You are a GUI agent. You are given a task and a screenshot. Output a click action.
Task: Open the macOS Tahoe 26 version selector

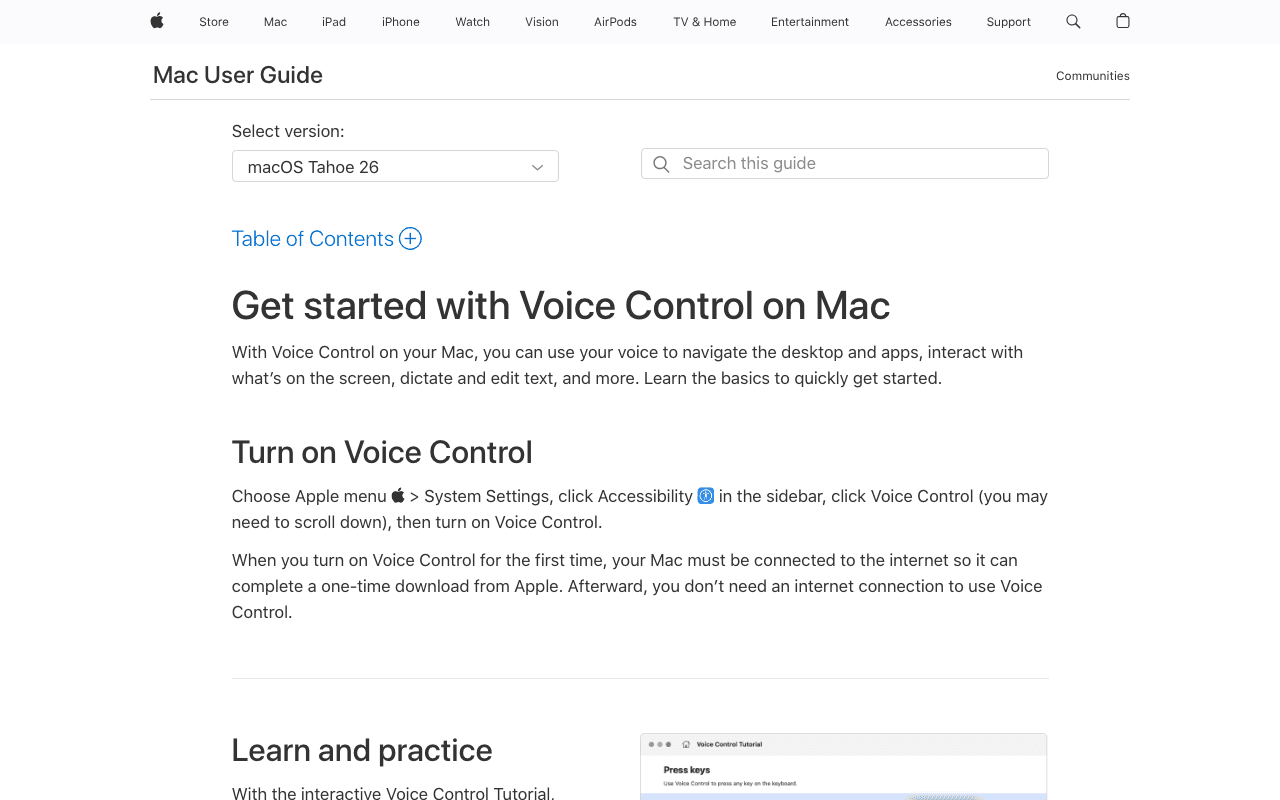coord(395,166)
